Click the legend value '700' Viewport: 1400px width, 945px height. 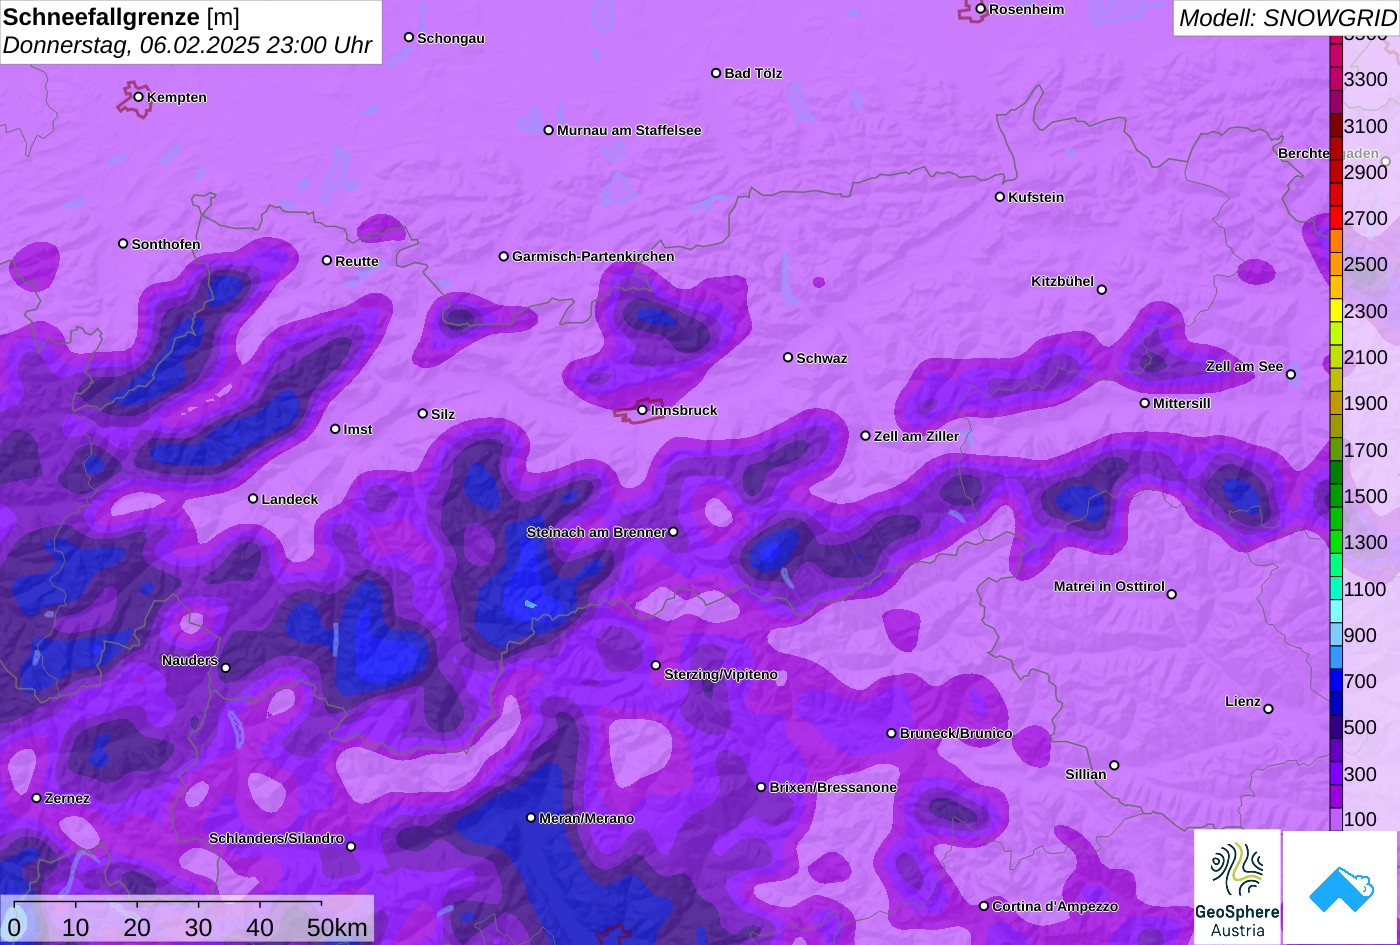(x=1361, y=681)
